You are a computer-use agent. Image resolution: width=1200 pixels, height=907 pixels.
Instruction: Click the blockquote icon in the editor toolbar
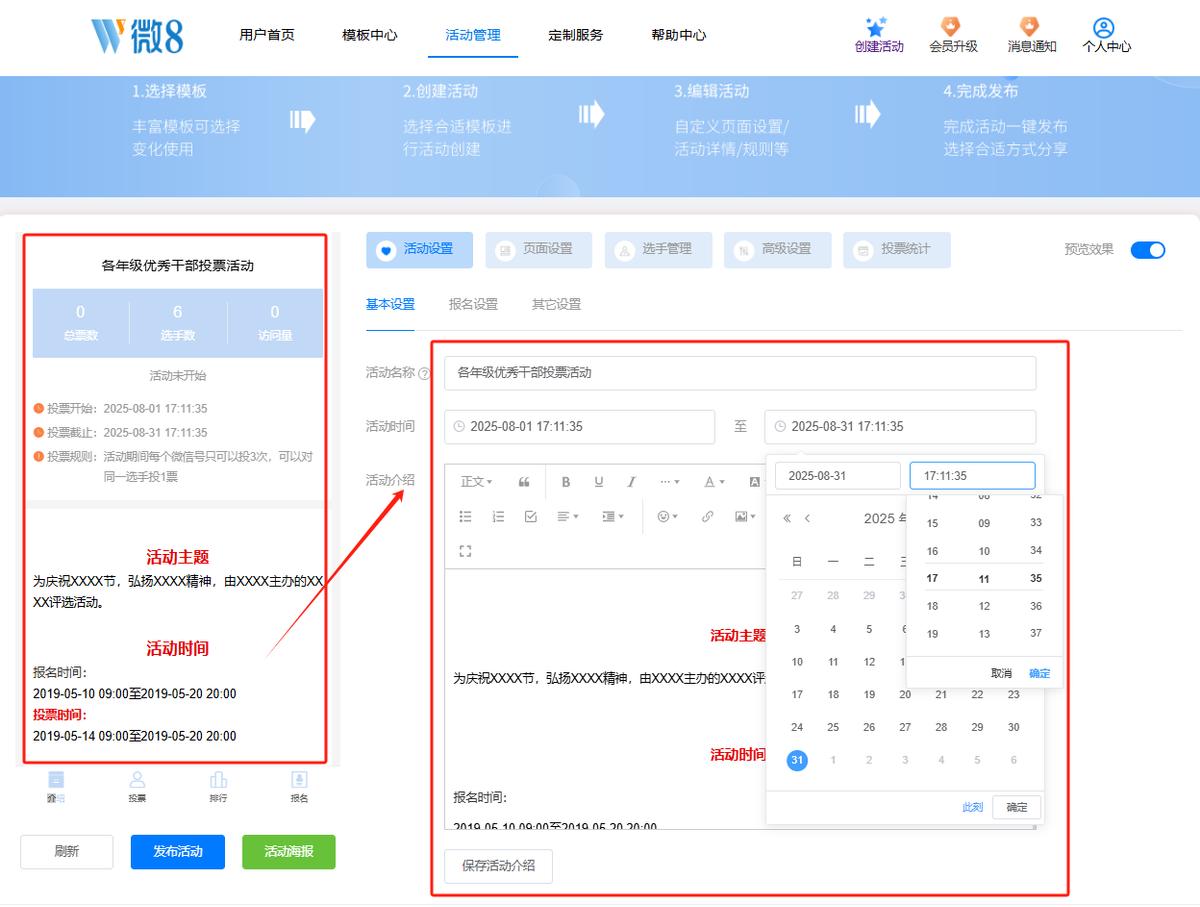[524, 482]
